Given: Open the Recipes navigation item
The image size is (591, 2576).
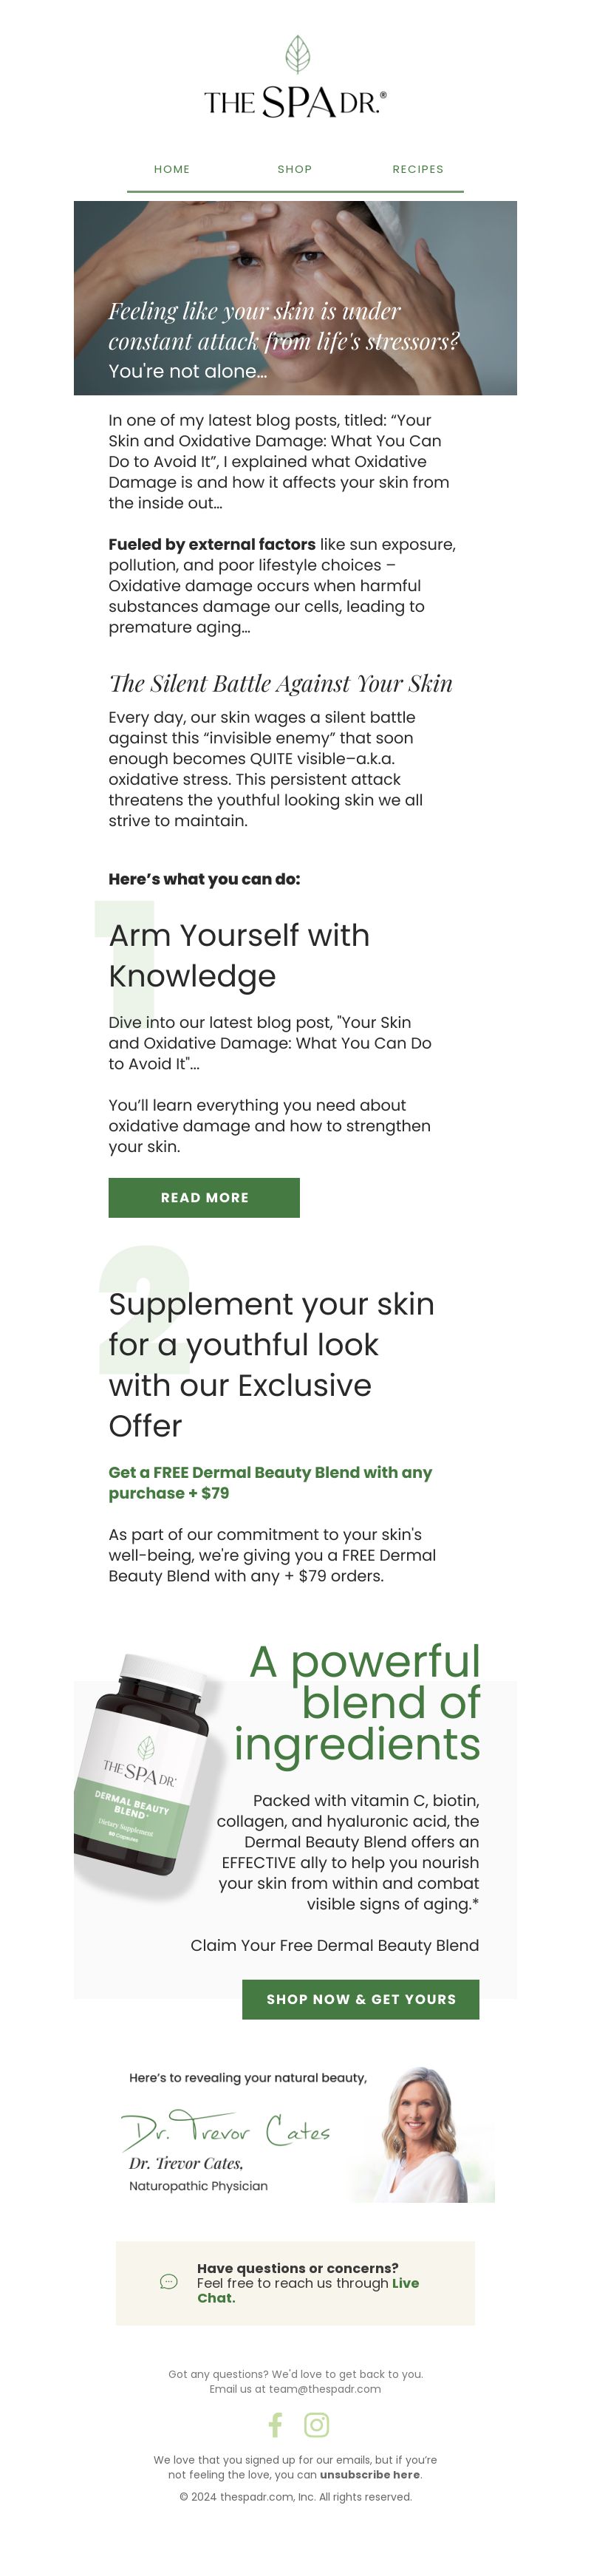Looking at the screenshot, I should coord(418,169).
